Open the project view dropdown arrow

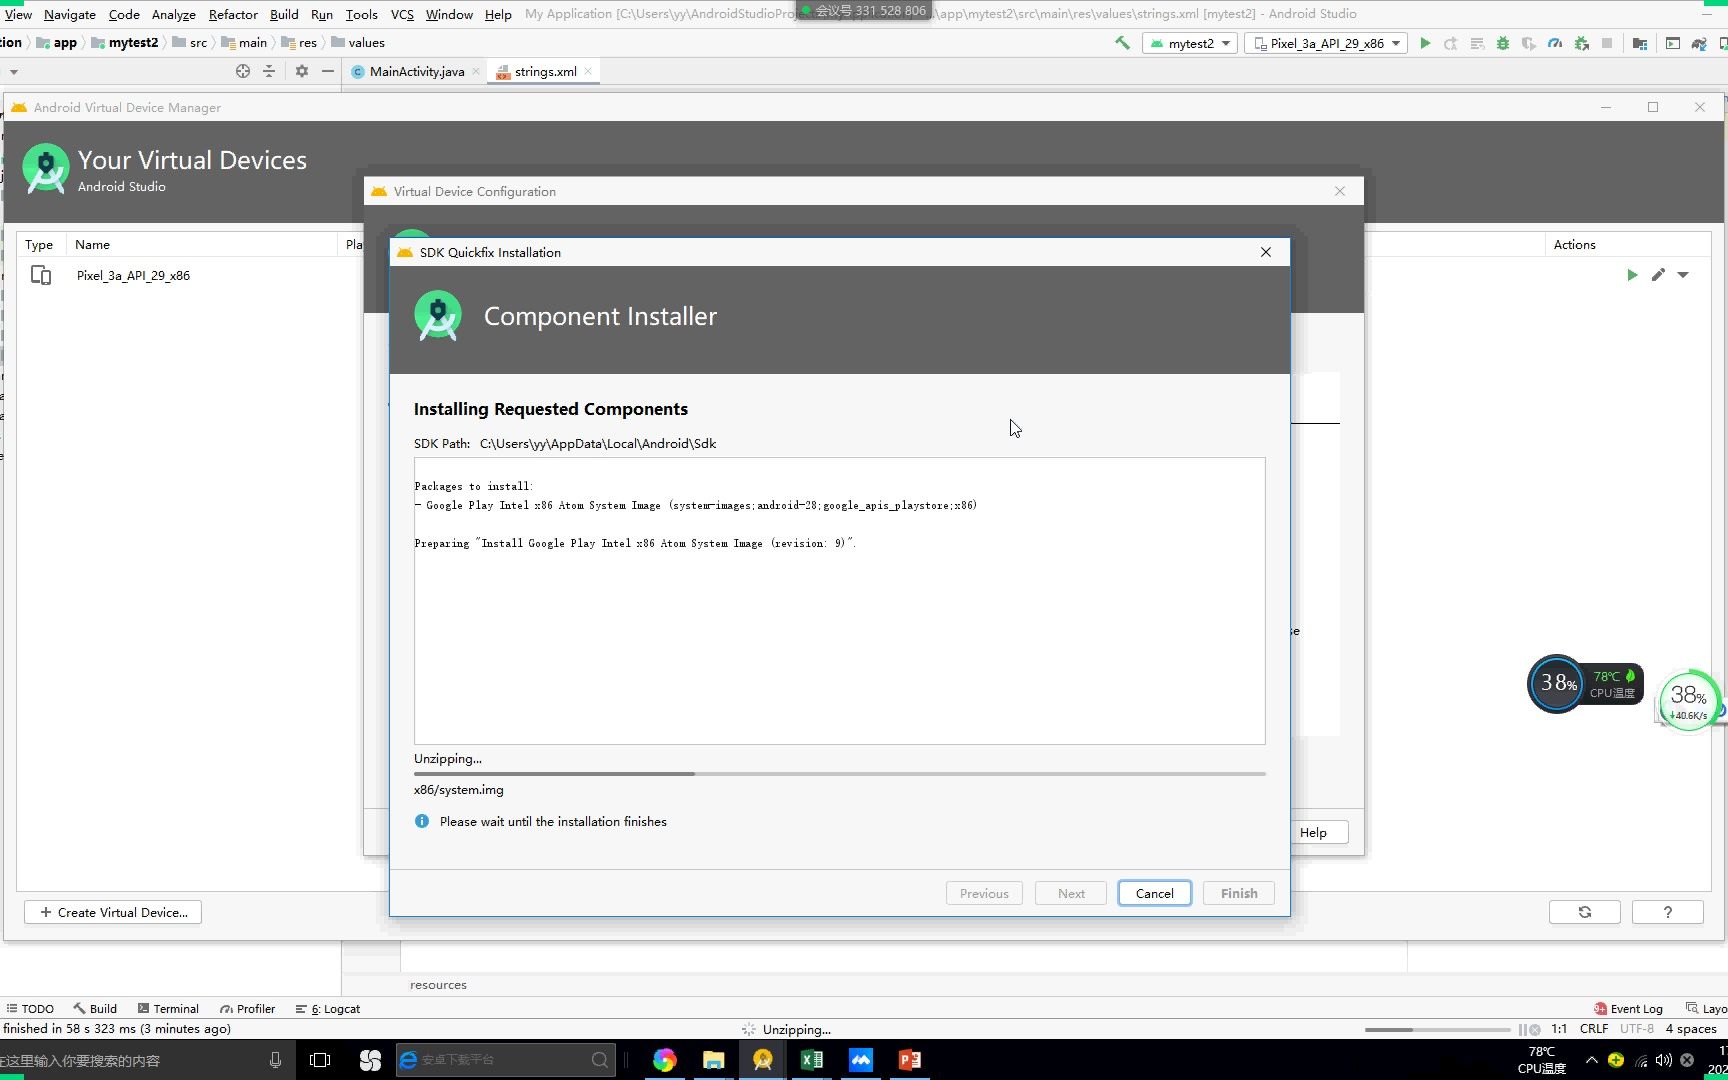click(x=14, y=72)
